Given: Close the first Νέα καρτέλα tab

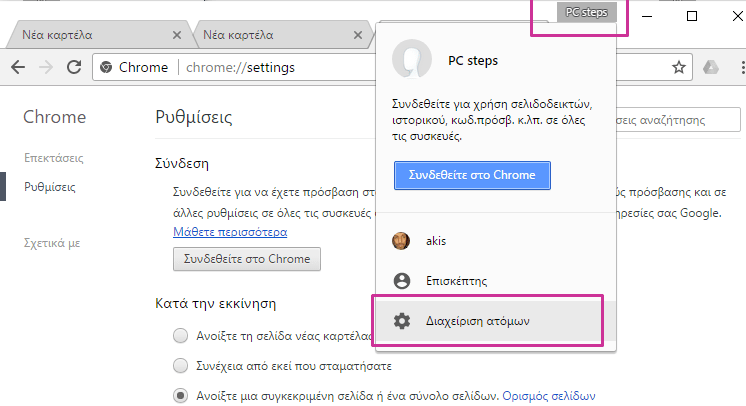Looking at the screenshot, I should [177, 35].
